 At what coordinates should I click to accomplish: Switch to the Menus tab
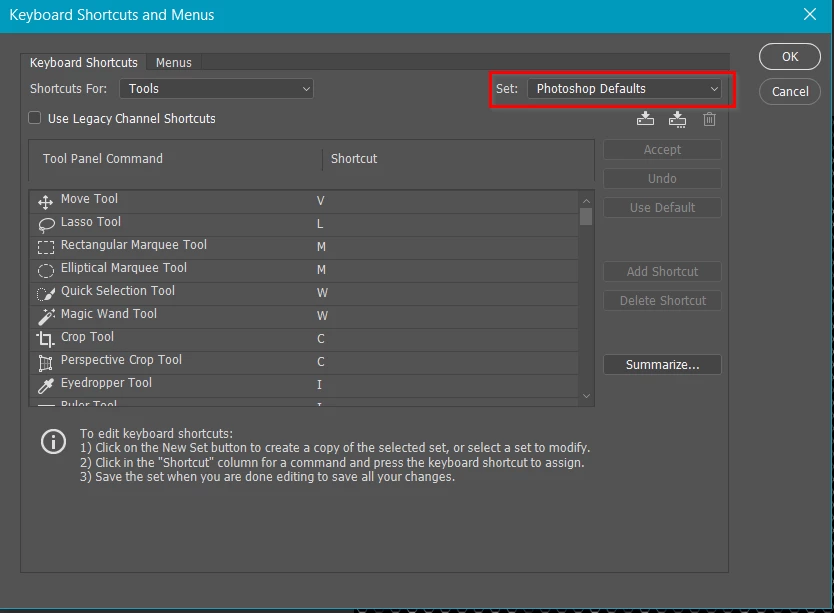(x=173, y=62)
